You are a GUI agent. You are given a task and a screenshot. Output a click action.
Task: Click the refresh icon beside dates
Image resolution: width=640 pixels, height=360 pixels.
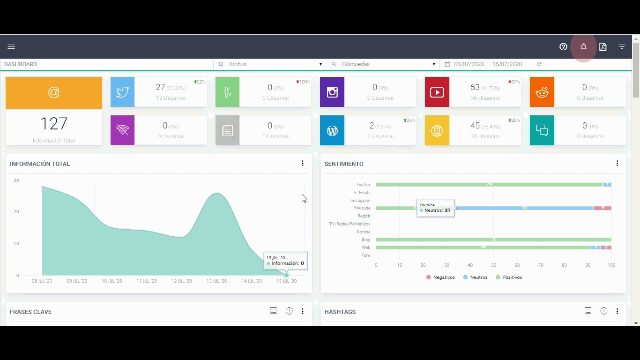pos(539,64)
